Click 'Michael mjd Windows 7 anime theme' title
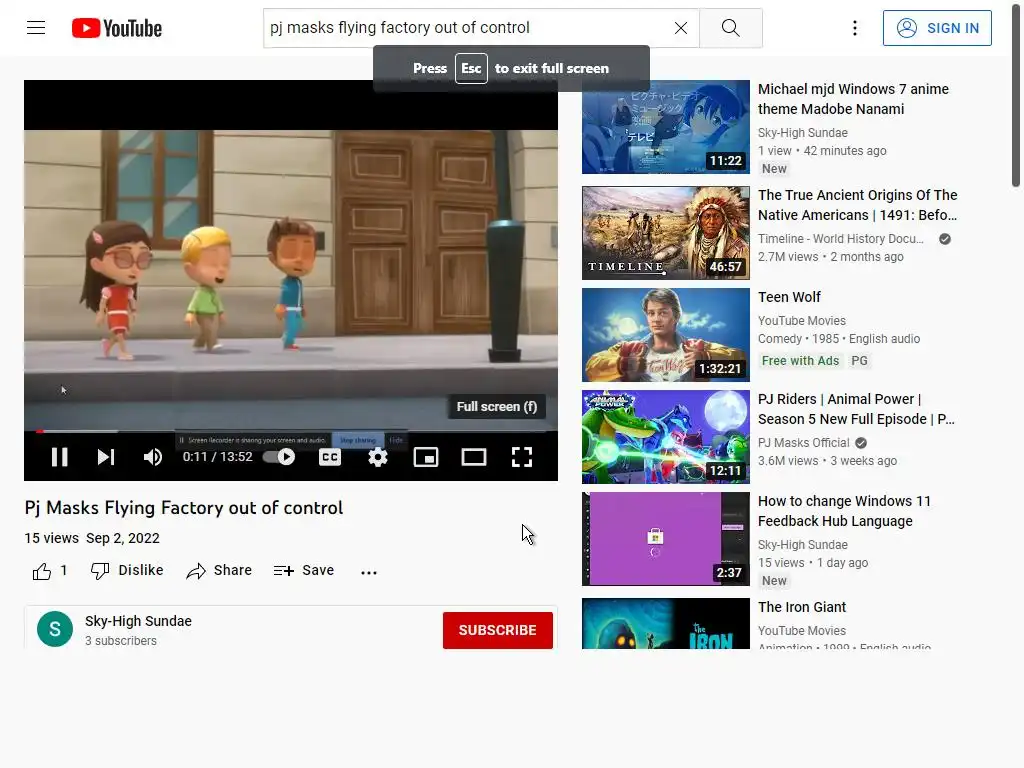Image resolution: width=1024 pixels, height=768 pixels. (x=853, y=99)
